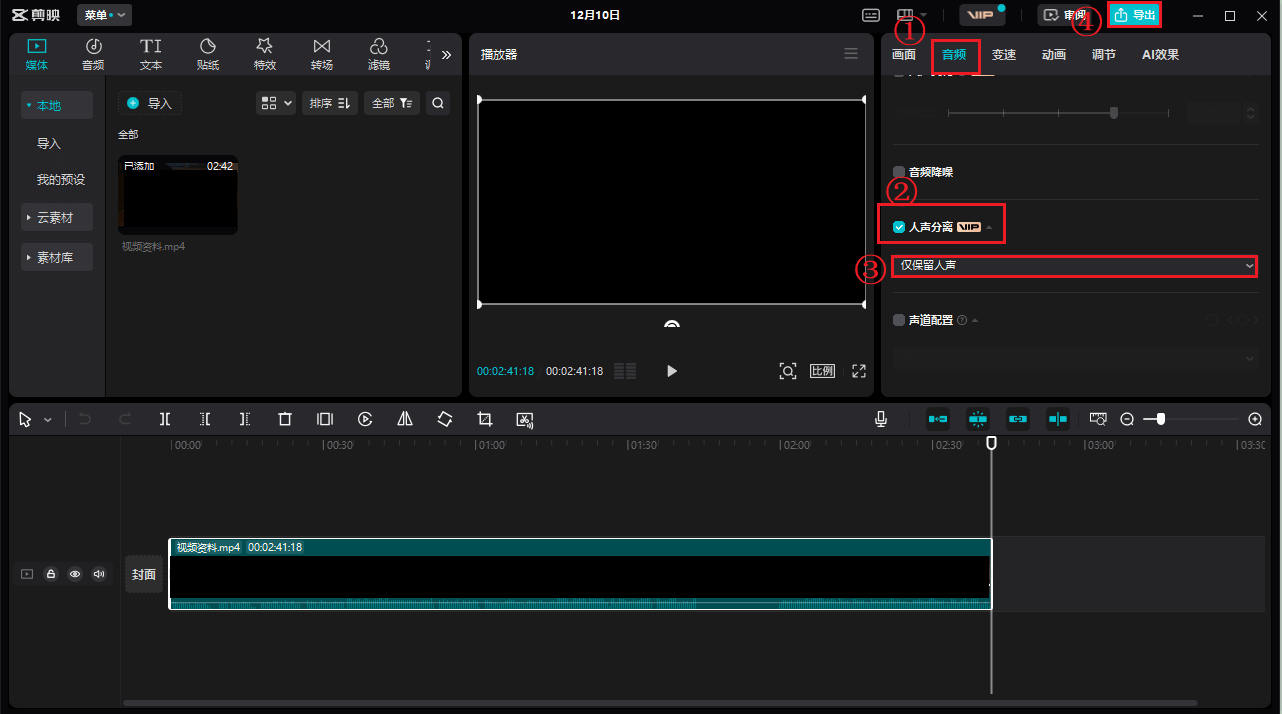
Task: Click the fullscreen icon in the player
Action: [x=858, y=371]
